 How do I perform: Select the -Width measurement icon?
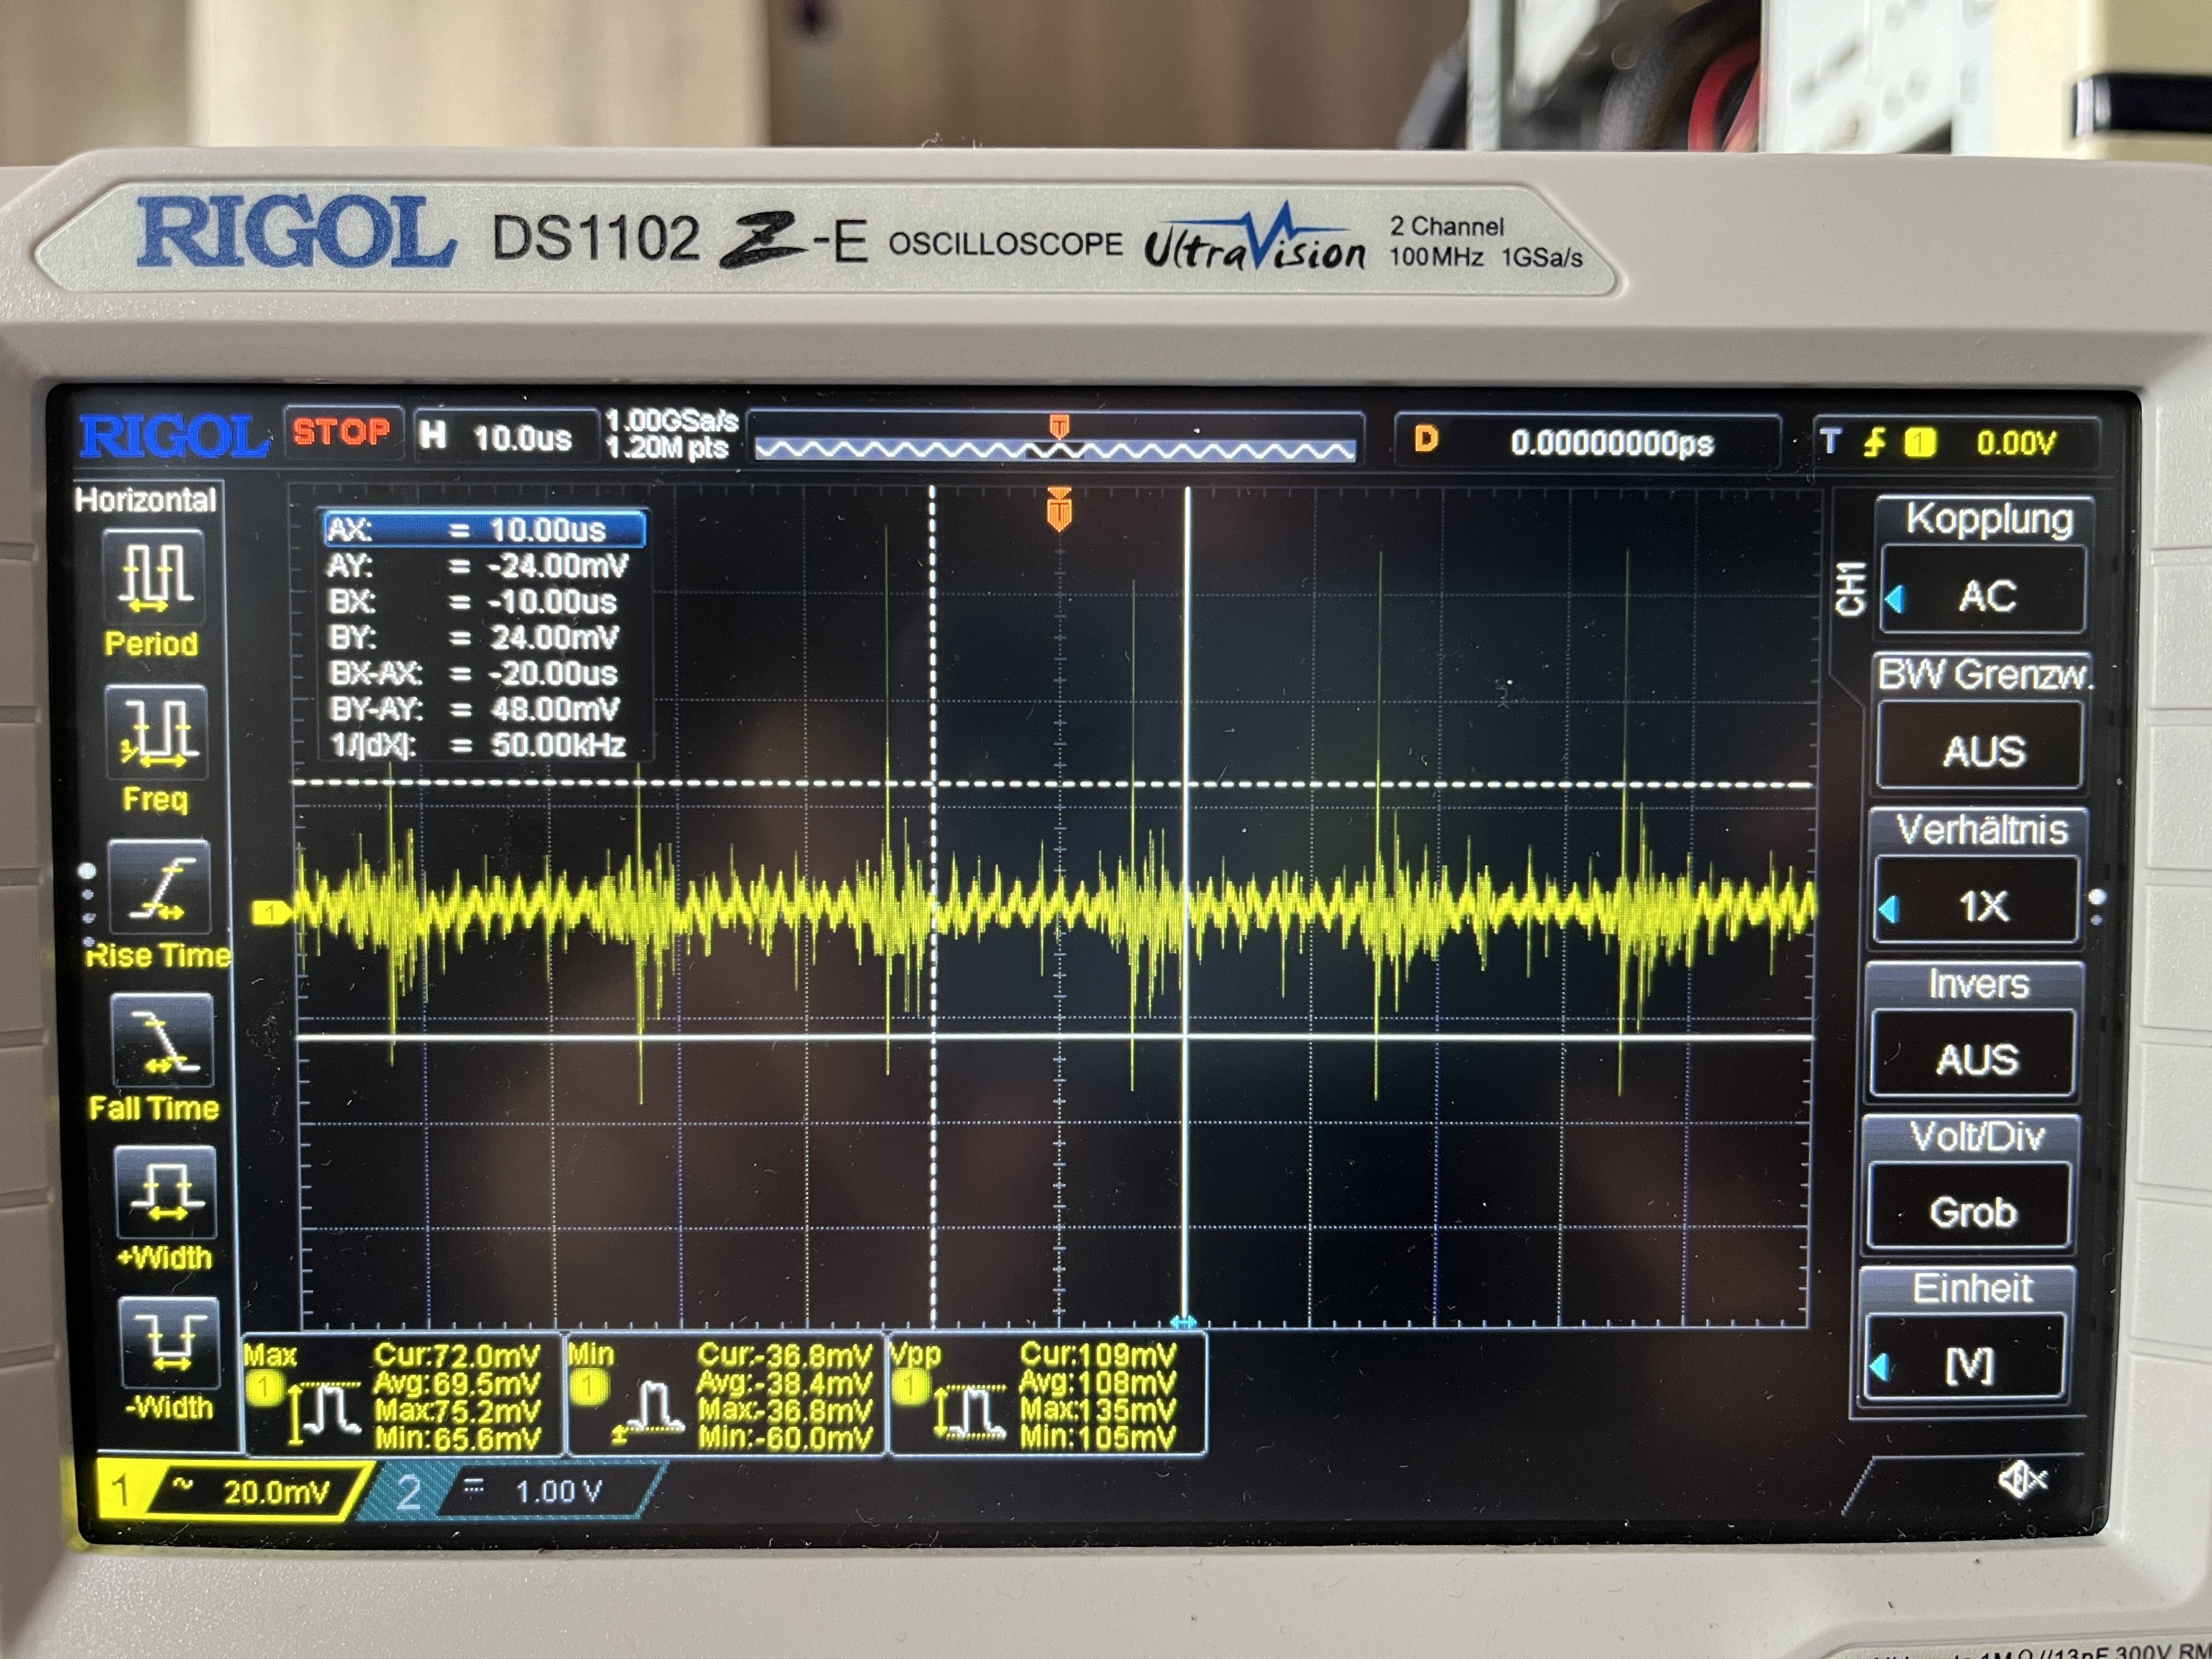pos(168,1343)
